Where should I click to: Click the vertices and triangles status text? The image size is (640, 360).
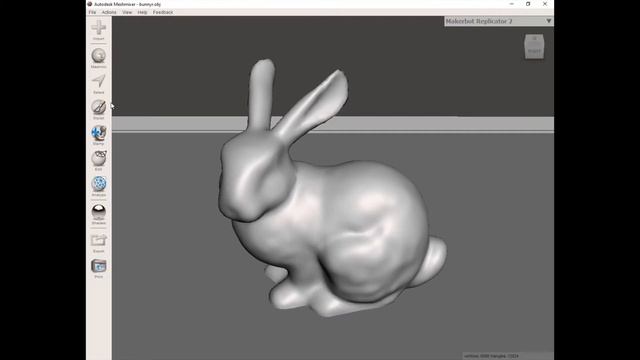491,356
